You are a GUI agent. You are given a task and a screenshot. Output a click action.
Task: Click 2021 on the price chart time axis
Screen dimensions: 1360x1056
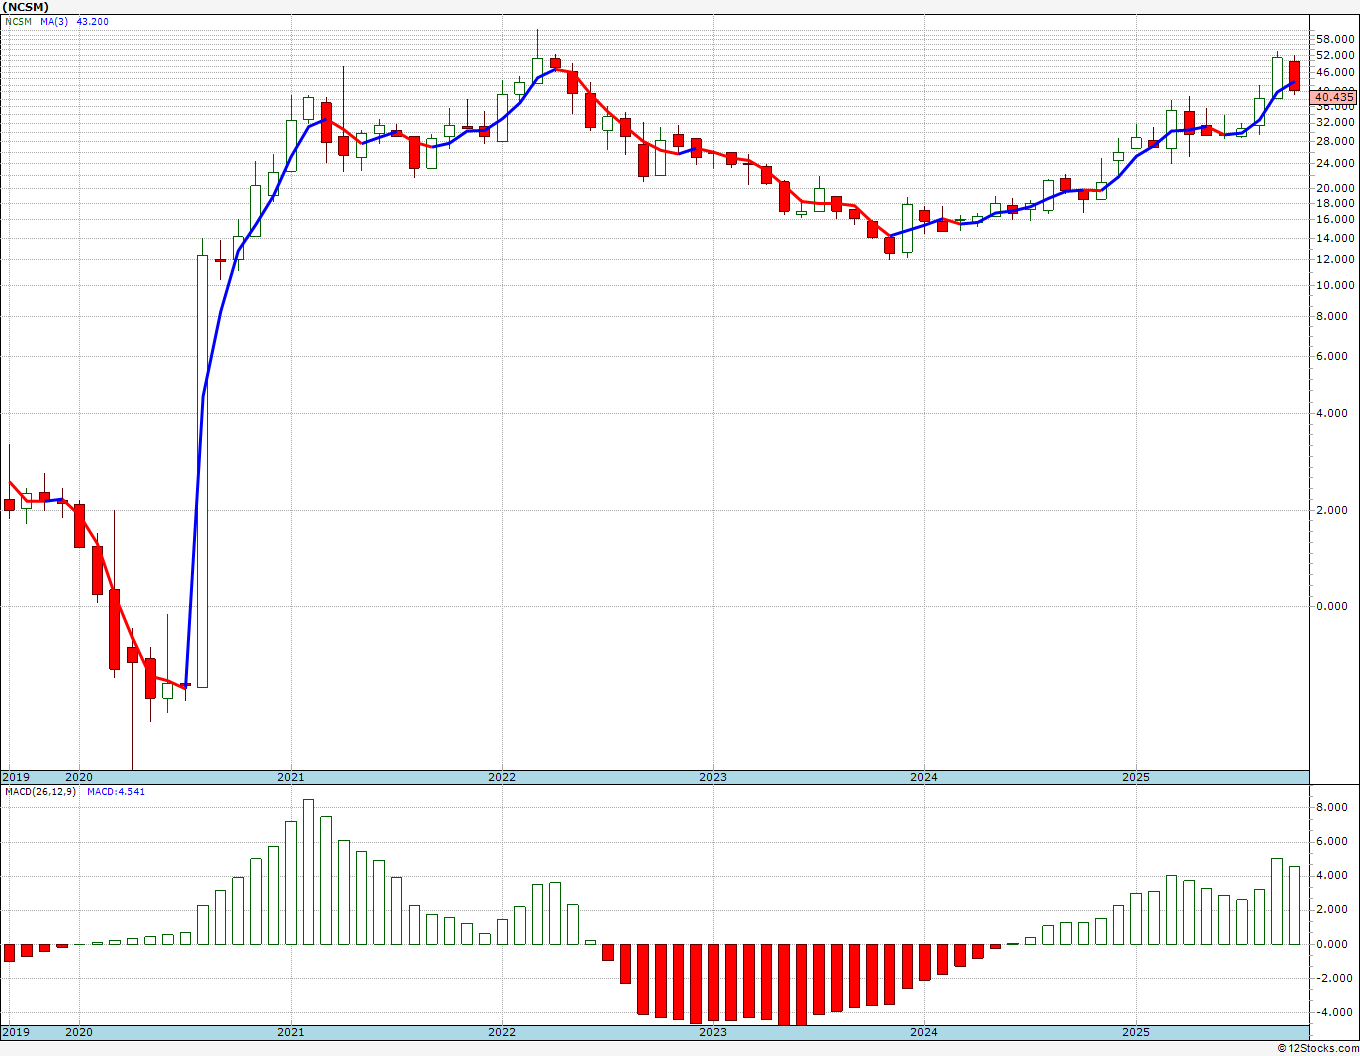[291, 777]
